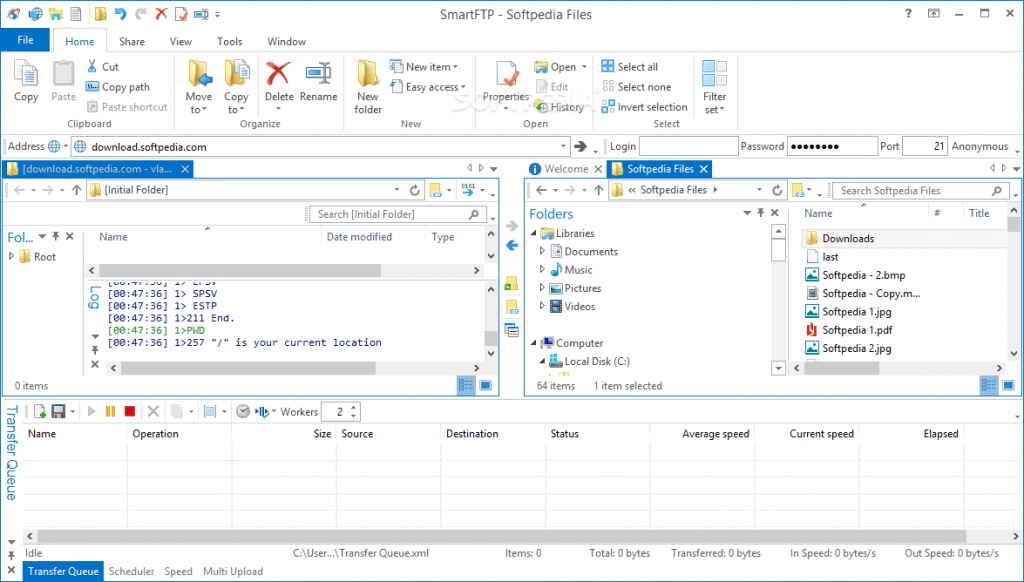Click Select all in the Select group
The image size is (1024, 582).
pyautogui.click(x=640, y=66)
